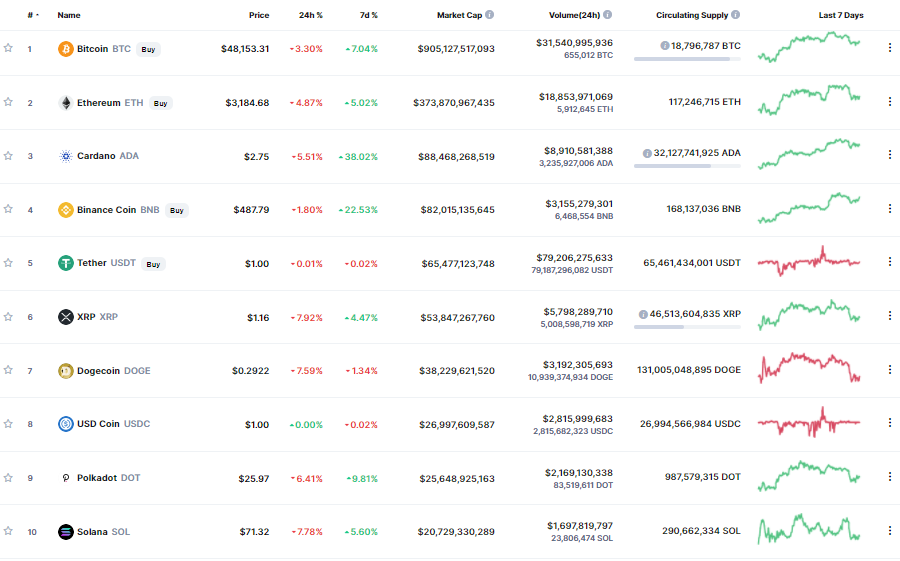Toggle watchlist star for Binance Coin
900x561 pixels.
coord(8,209)
